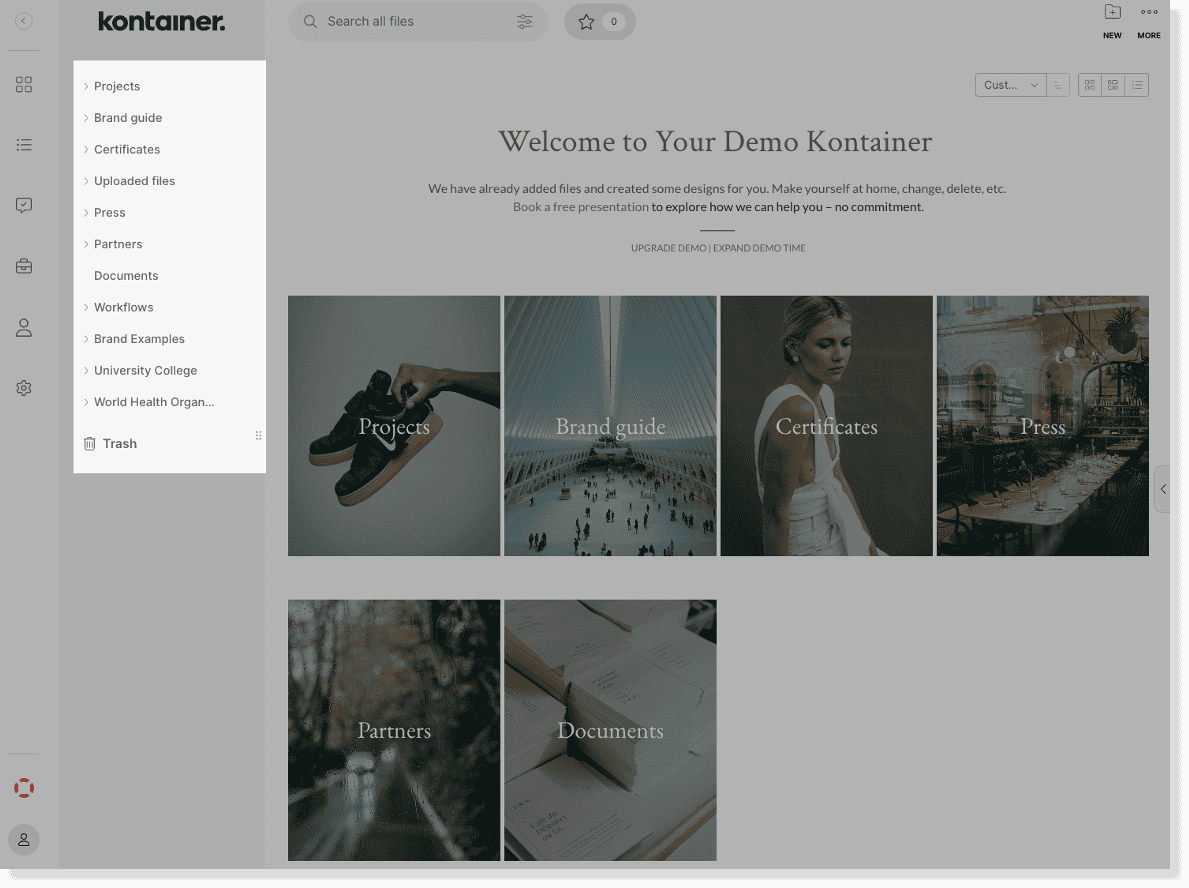Click the red help ring icon at bottom

pyautogui.click(x=24, y=788)
